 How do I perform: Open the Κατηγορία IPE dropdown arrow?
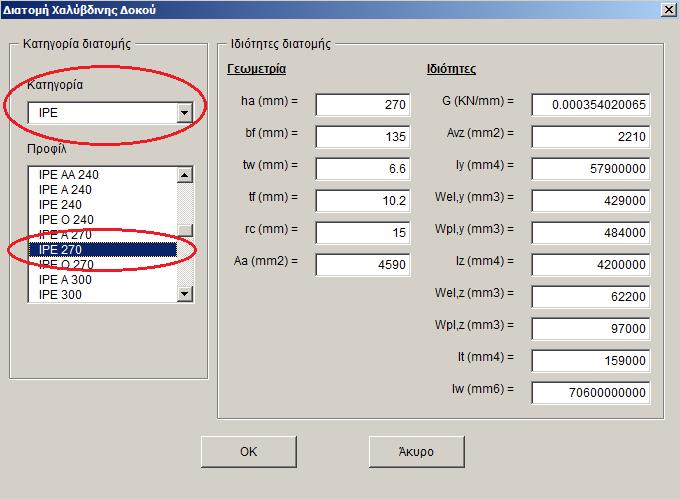[x=184, y=113]
